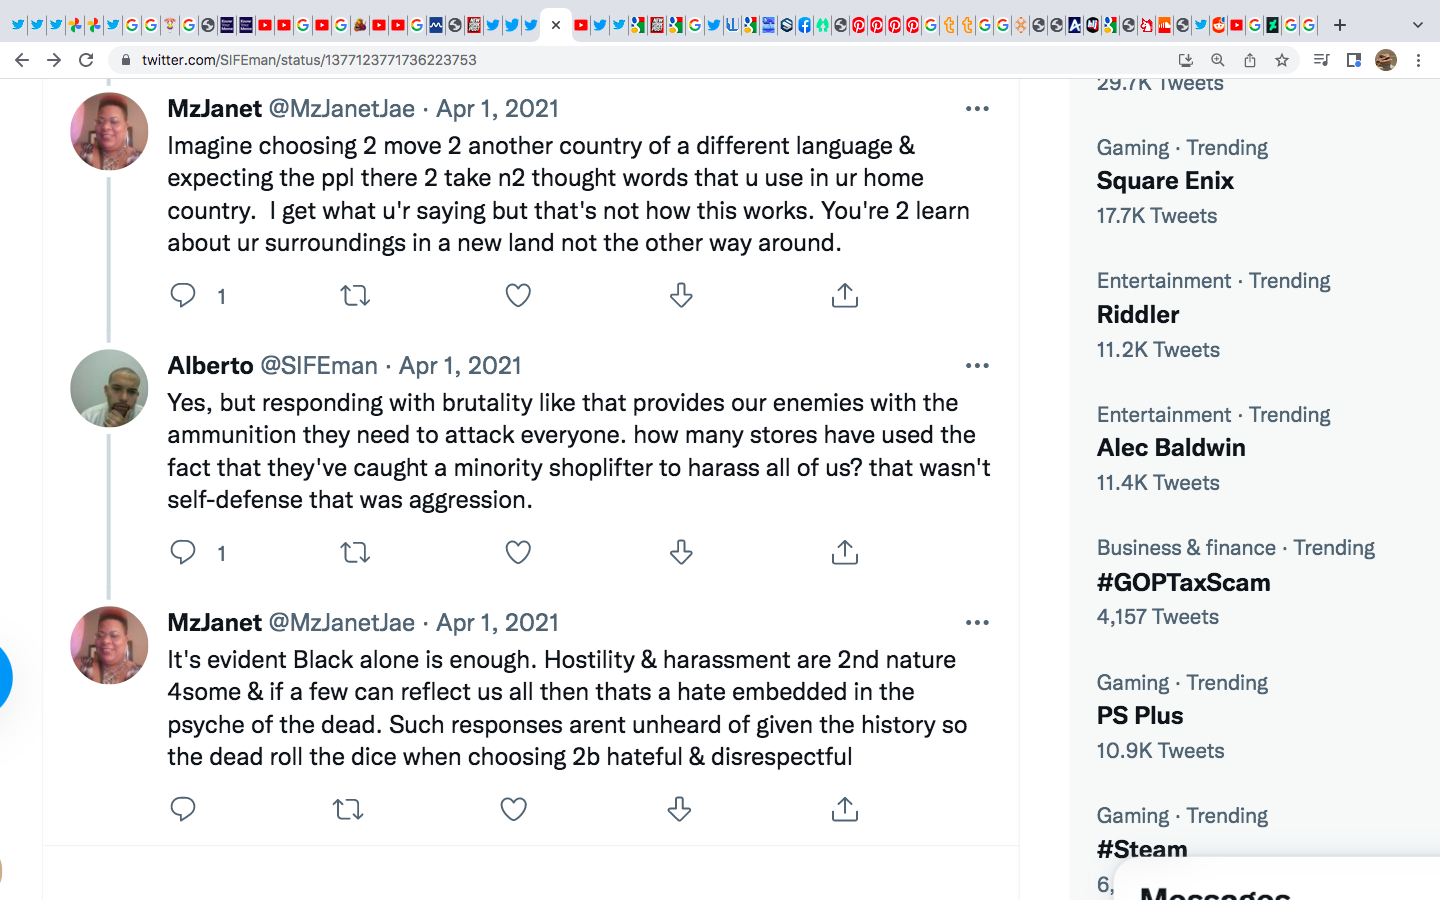
Task: Open Alberto's profile picture
Action: [x=109, y=388]
